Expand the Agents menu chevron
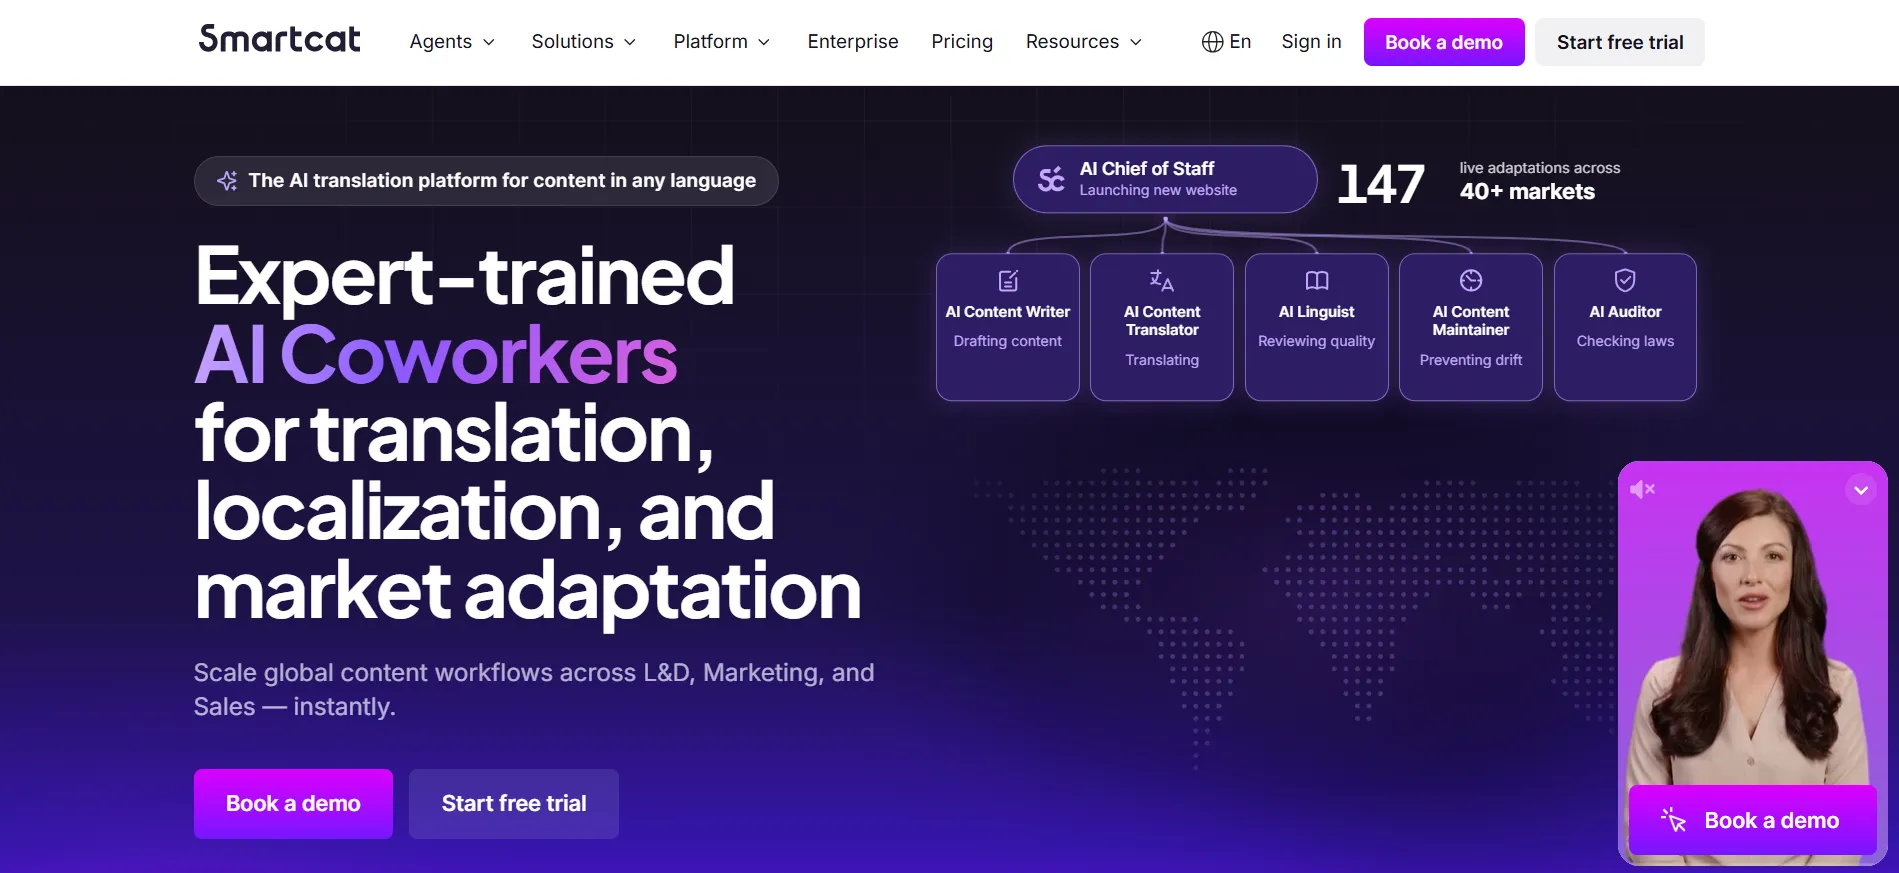Screen dimensions: 1899x873 point(489,42)
